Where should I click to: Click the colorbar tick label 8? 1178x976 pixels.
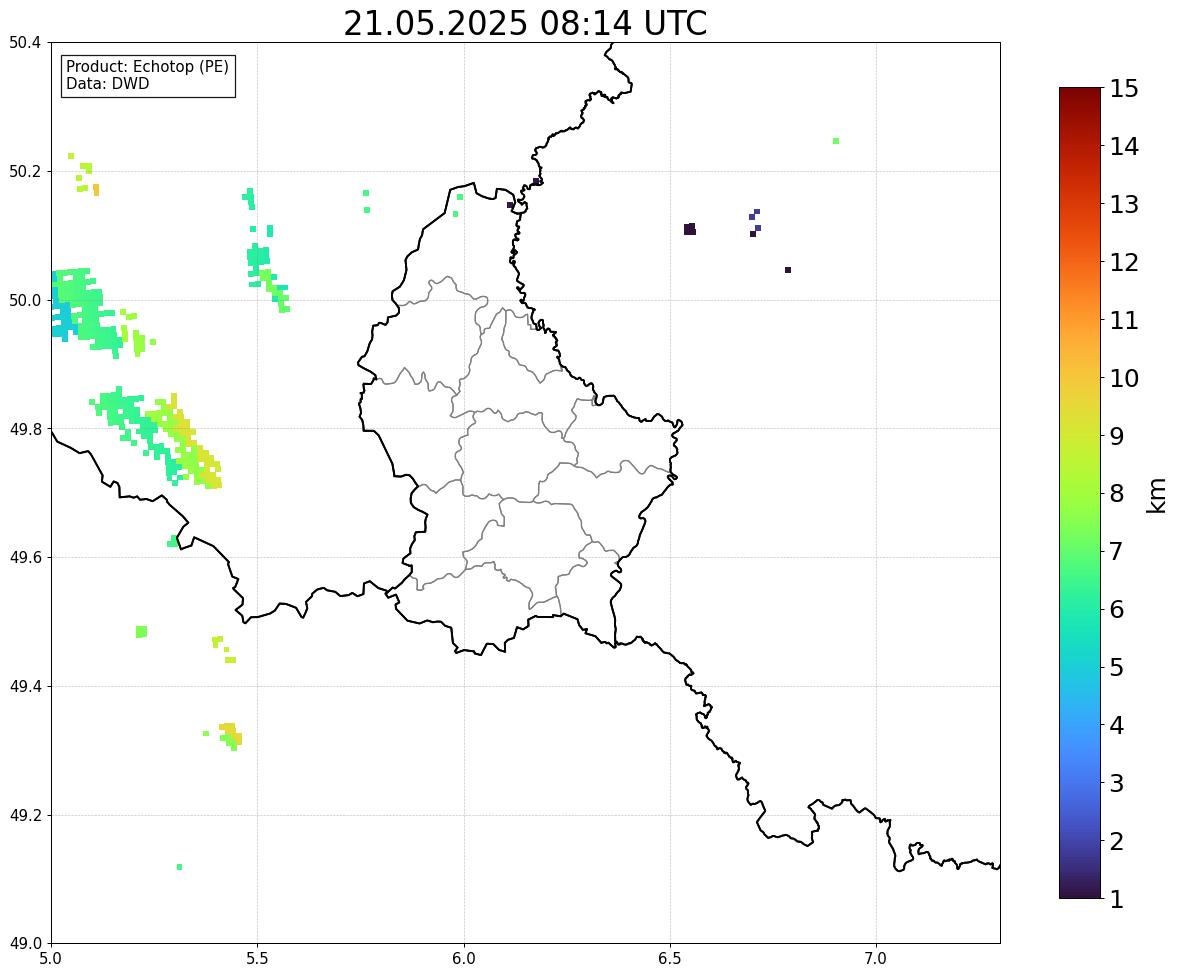(x=1116, y=494)
